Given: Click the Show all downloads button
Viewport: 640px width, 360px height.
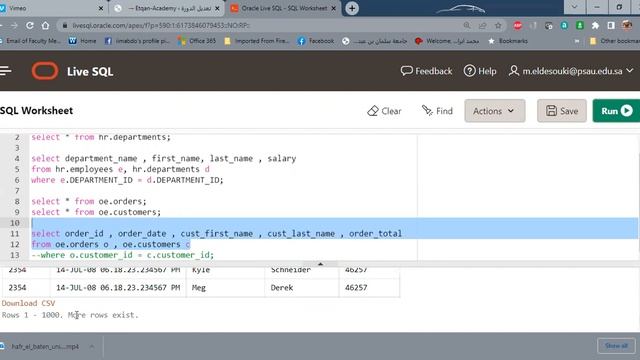Looking at the screenshot, I should click(616, 346).
